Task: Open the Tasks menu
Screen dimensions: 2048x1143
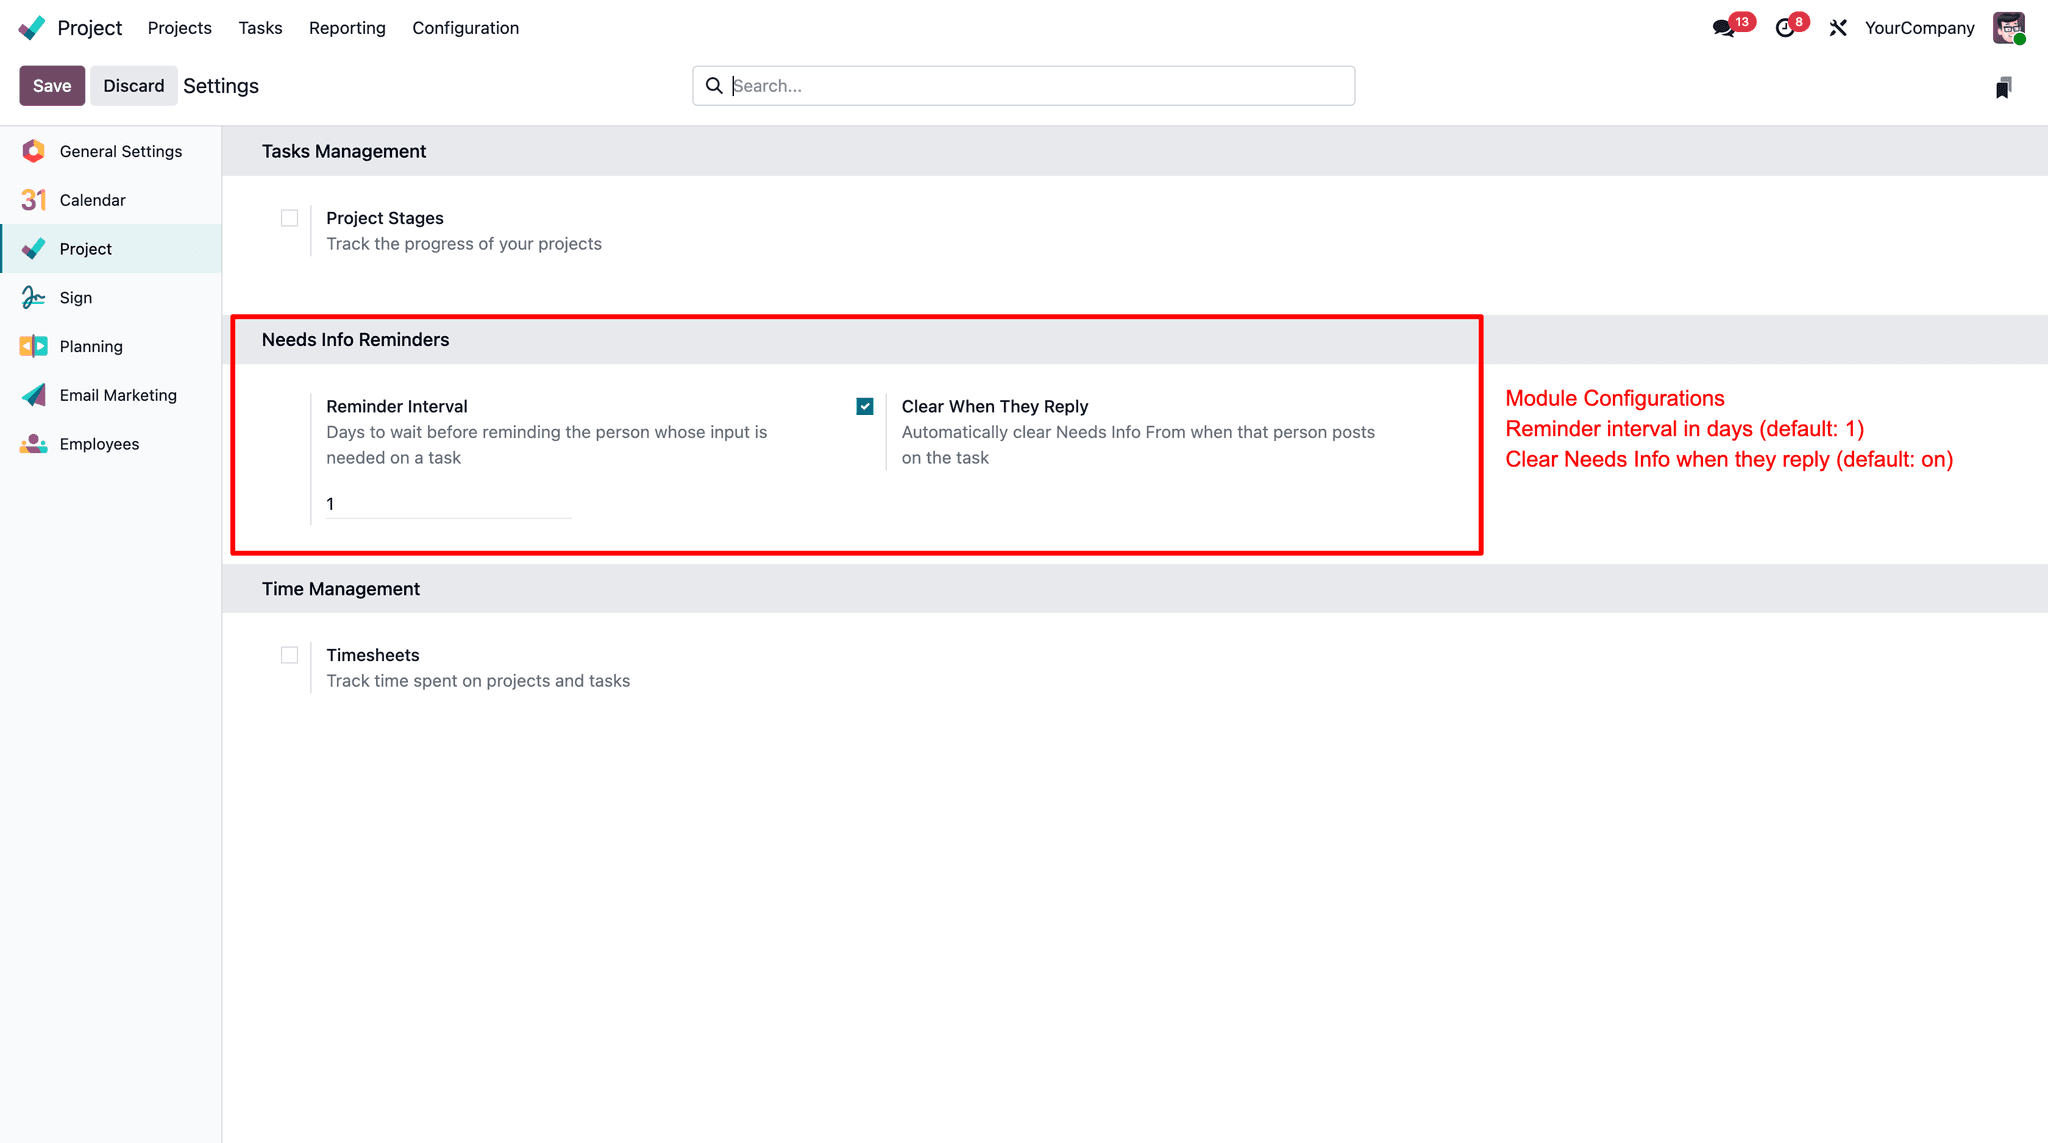Action: [x=260, y=28]
